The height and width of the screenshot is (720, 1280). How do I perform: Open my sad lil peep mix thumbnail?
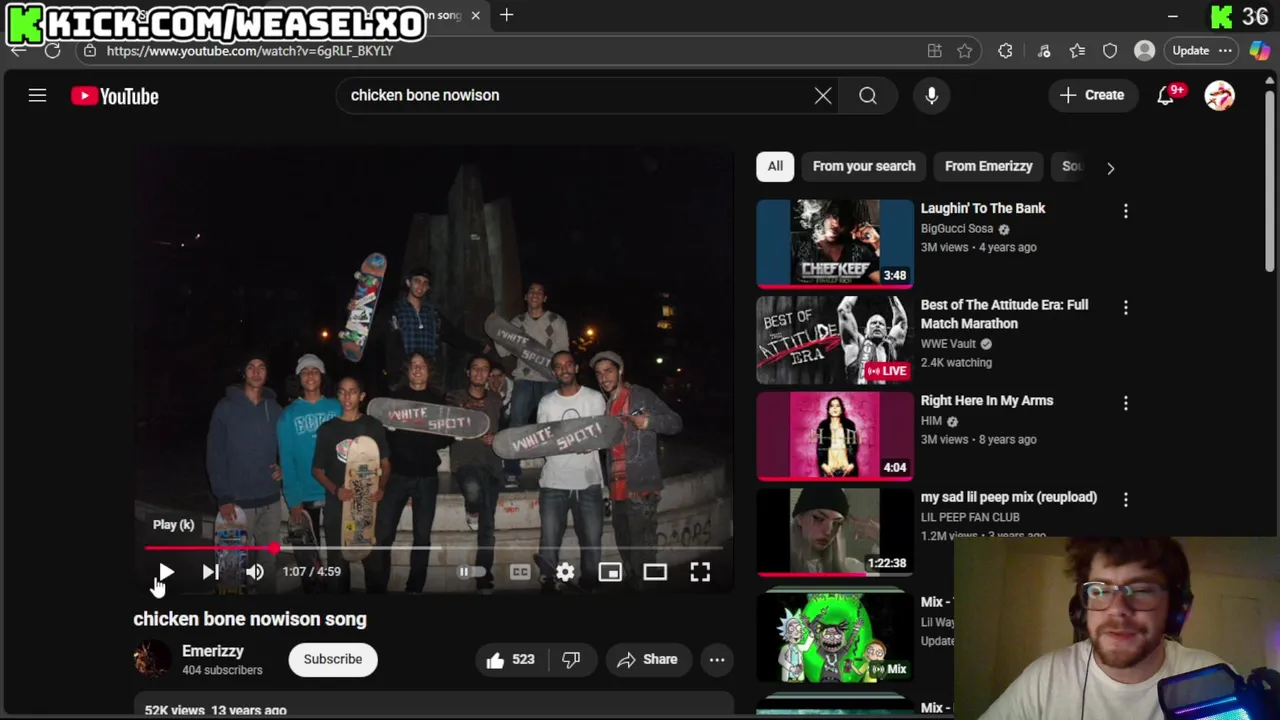(835, 532)
